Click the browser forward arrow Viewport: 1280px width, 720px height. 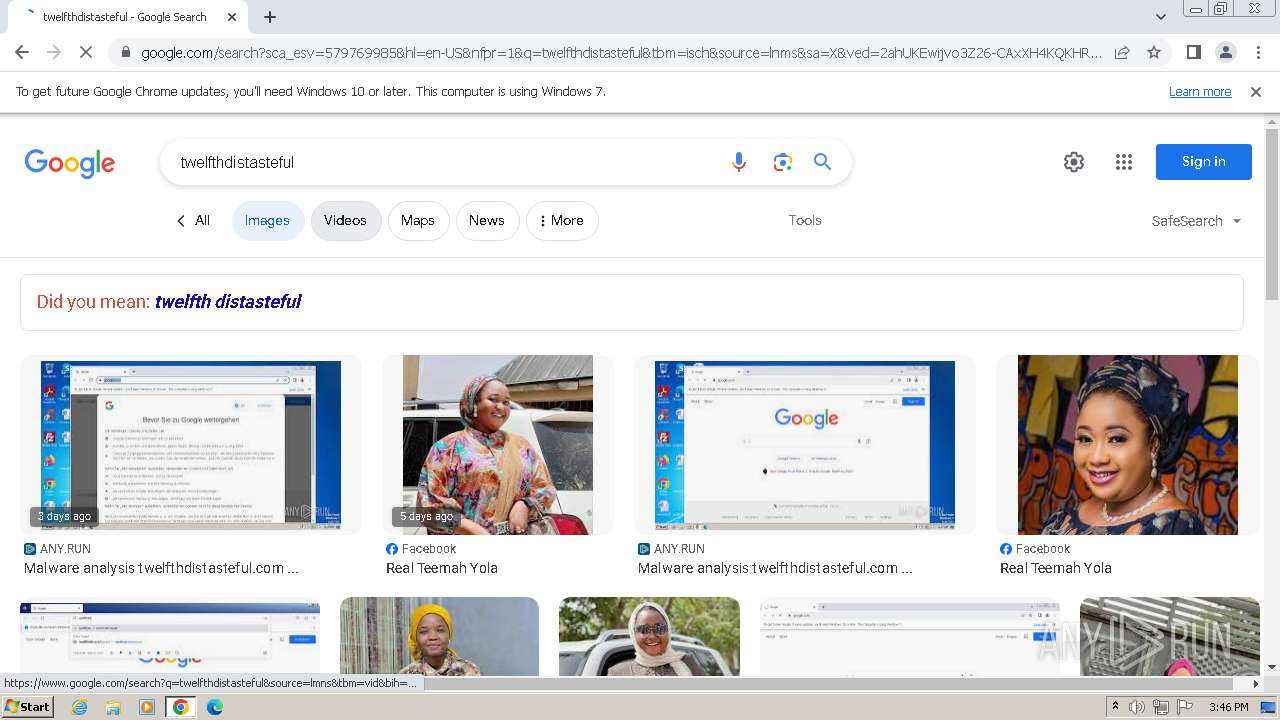(x=54, y=52)
